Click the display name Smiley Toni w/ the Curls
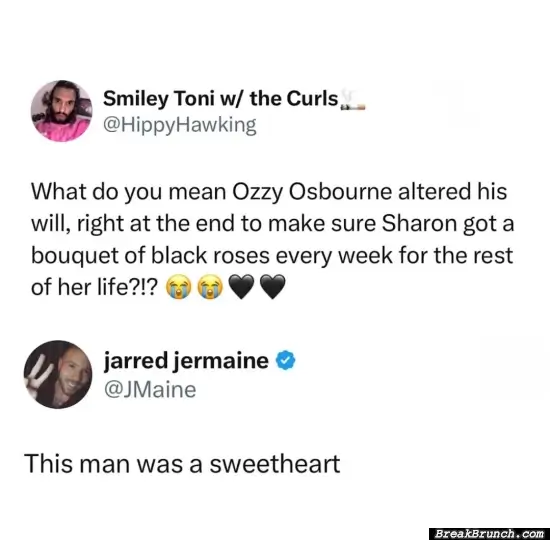This screenshot has width=550, height=540. tap(221, 99)
